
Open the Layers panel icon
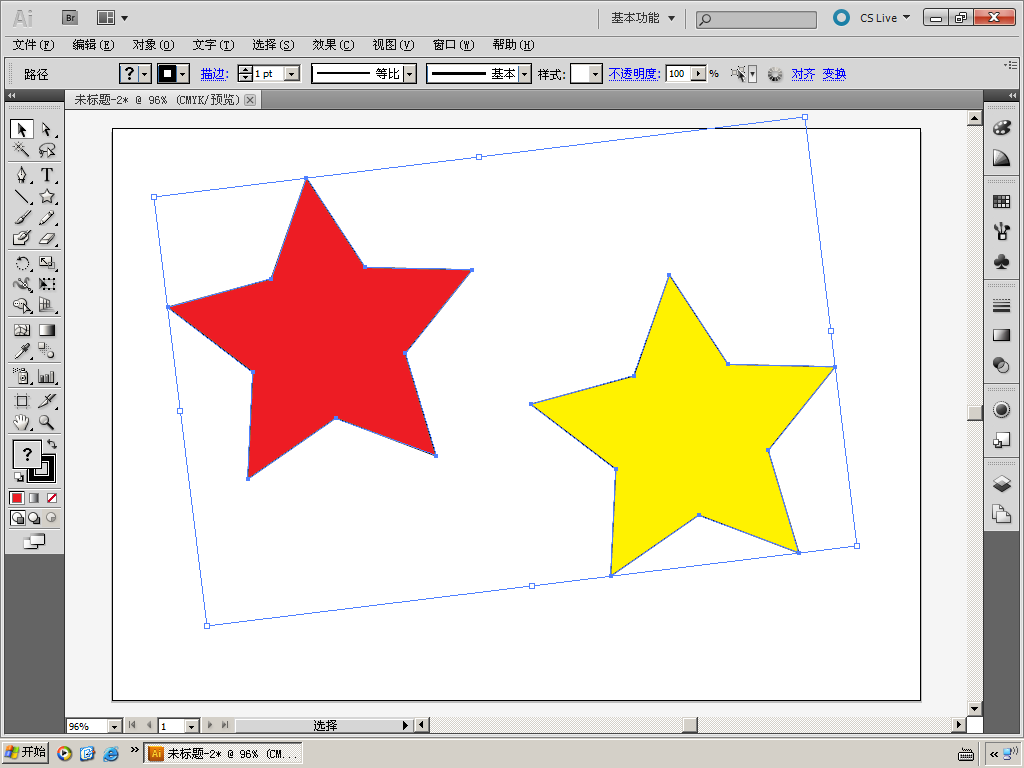click(x=1001, y=484)
